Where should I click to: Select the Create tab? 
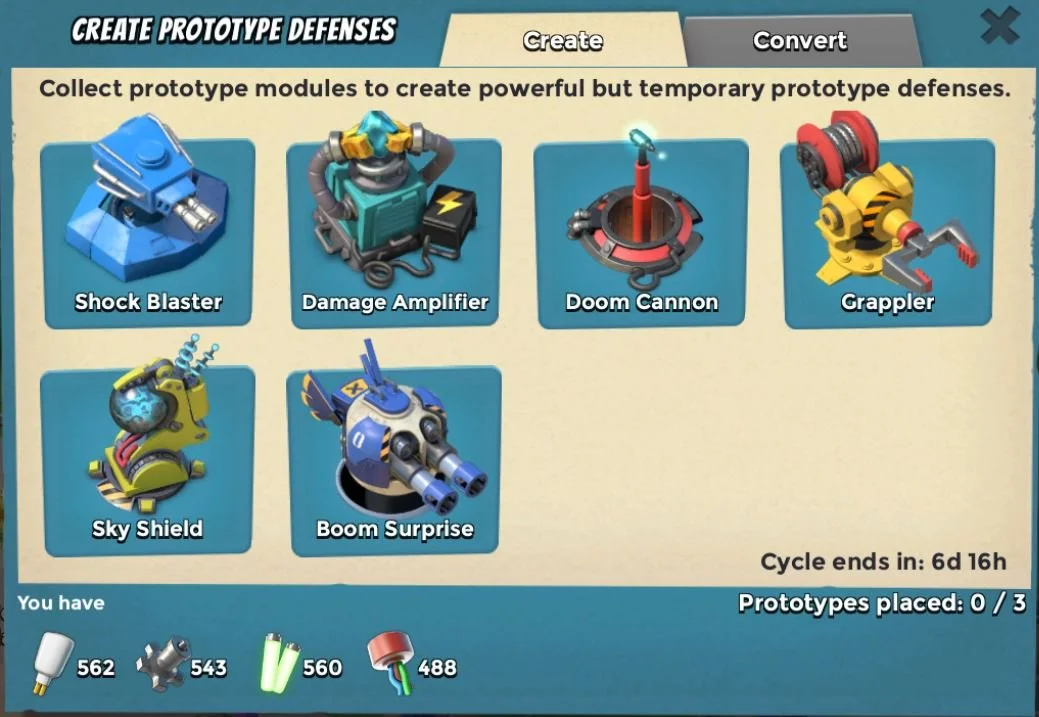[563, 41]
